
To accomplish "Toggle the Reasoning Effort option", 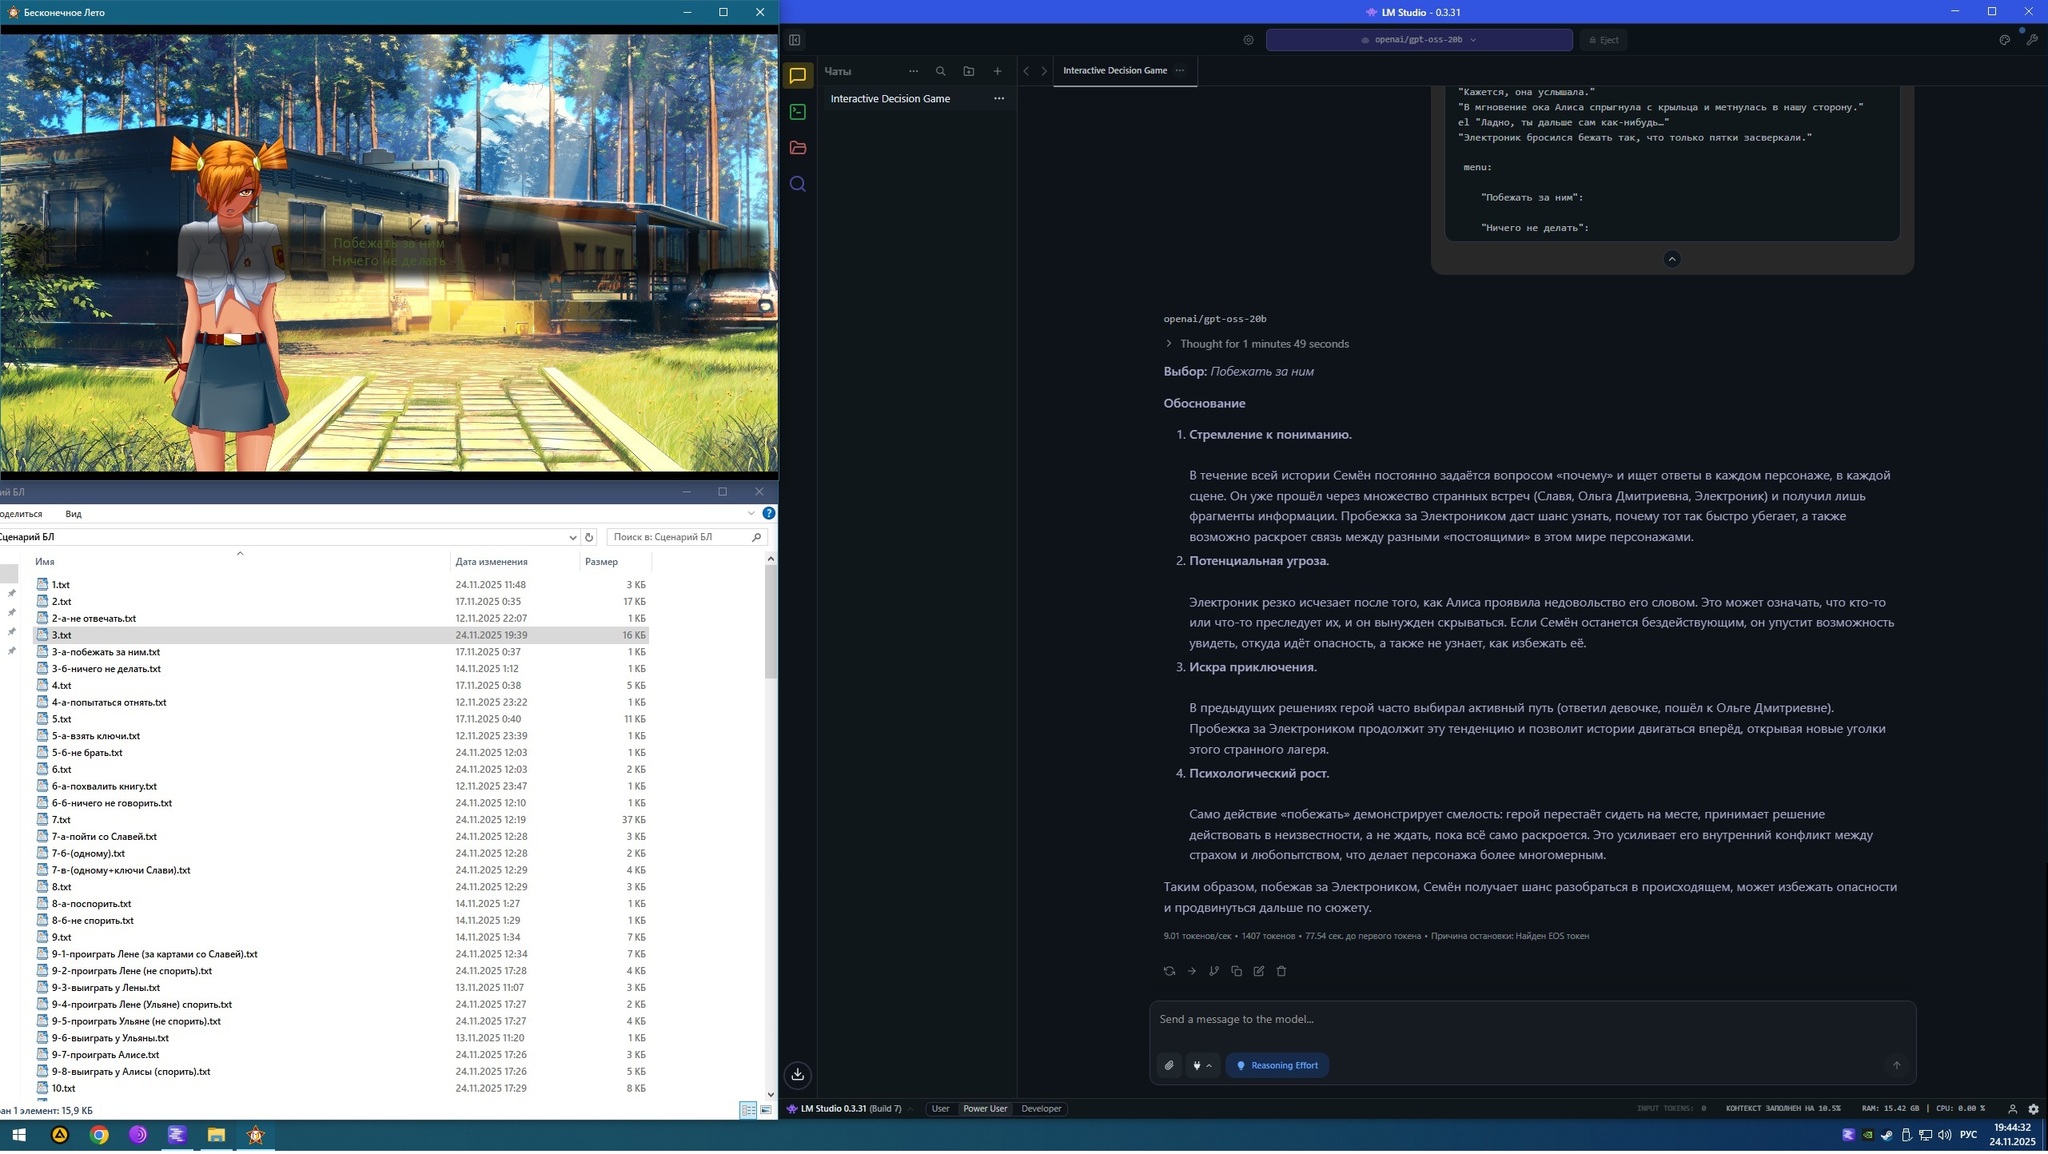I will pos(1277,1066).
